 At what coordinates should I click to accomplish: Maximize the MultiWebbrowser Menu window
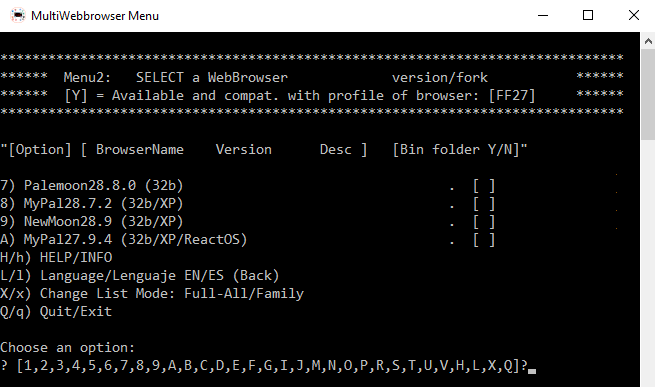click(x=588, y=15)
